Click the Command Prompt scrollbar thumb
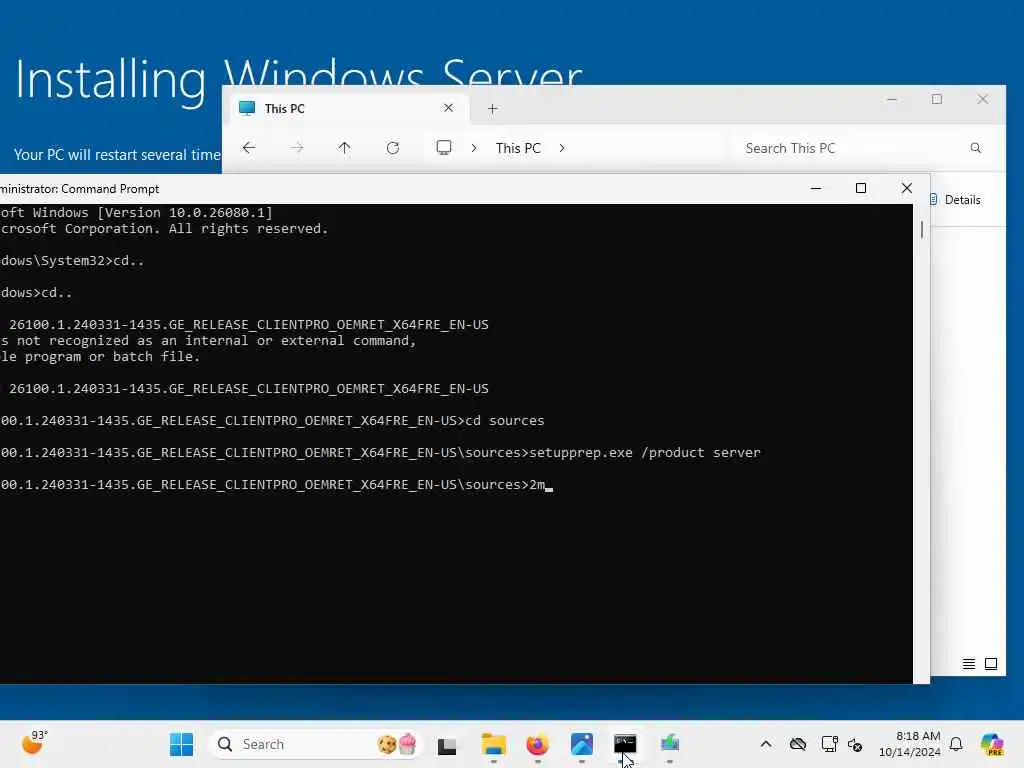The width and height of the screenshot is (1024, 768). pyautogui.click(x=921, y=230)
